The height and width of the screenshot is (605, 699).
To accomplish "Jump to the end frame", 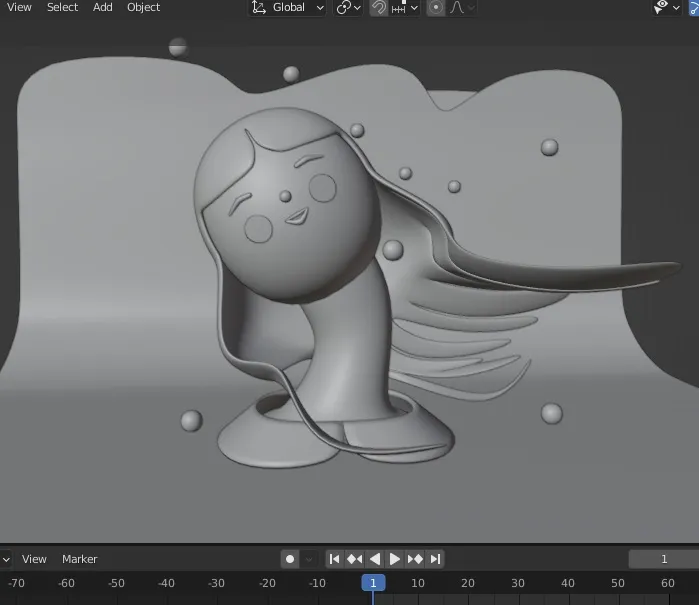I will point(435,559).
